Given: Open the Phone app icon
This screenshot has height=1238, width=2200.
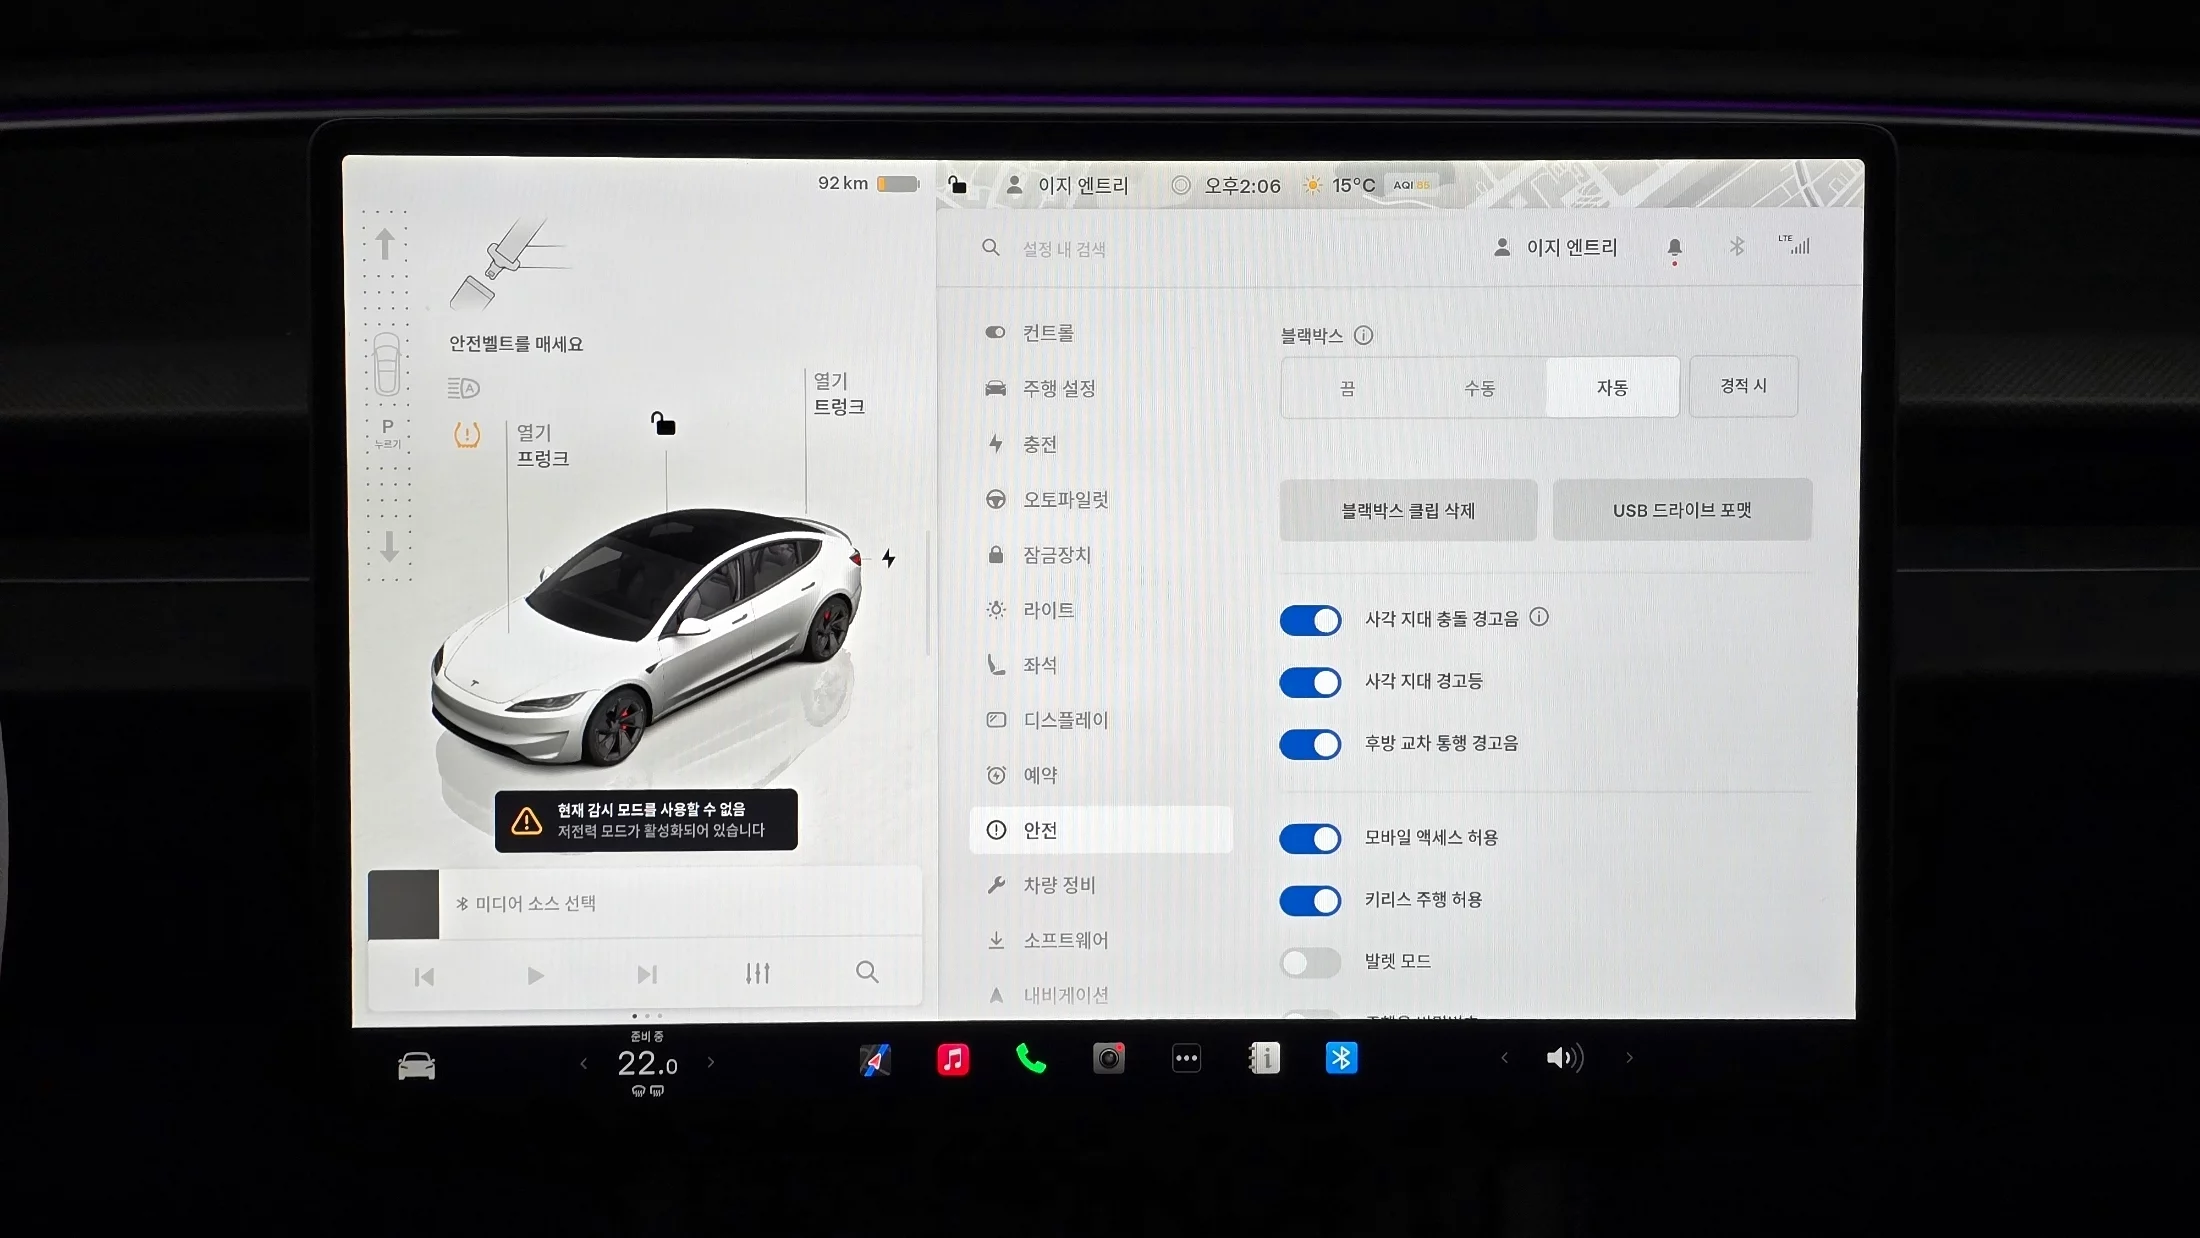Looking at the screenshot, I should pos(1030,1058).
